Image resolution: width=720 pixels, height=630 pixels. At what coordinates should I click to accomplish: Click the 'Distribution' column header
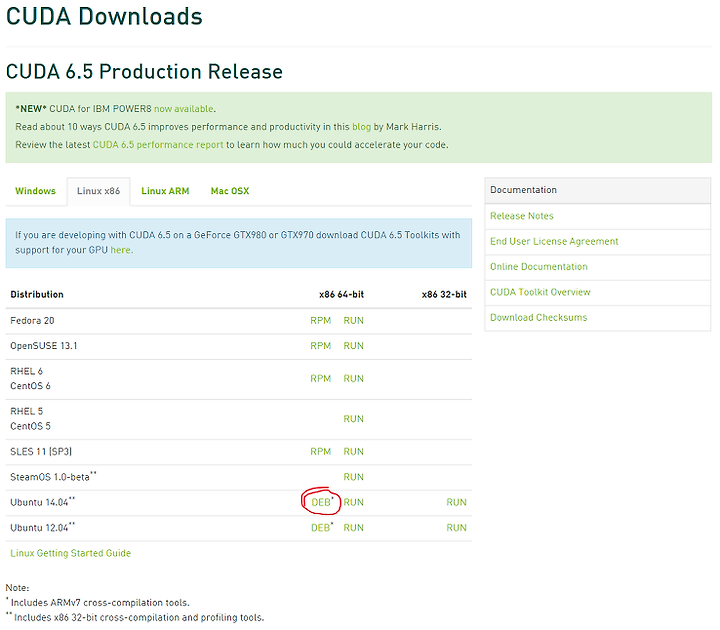coord(37,294)
